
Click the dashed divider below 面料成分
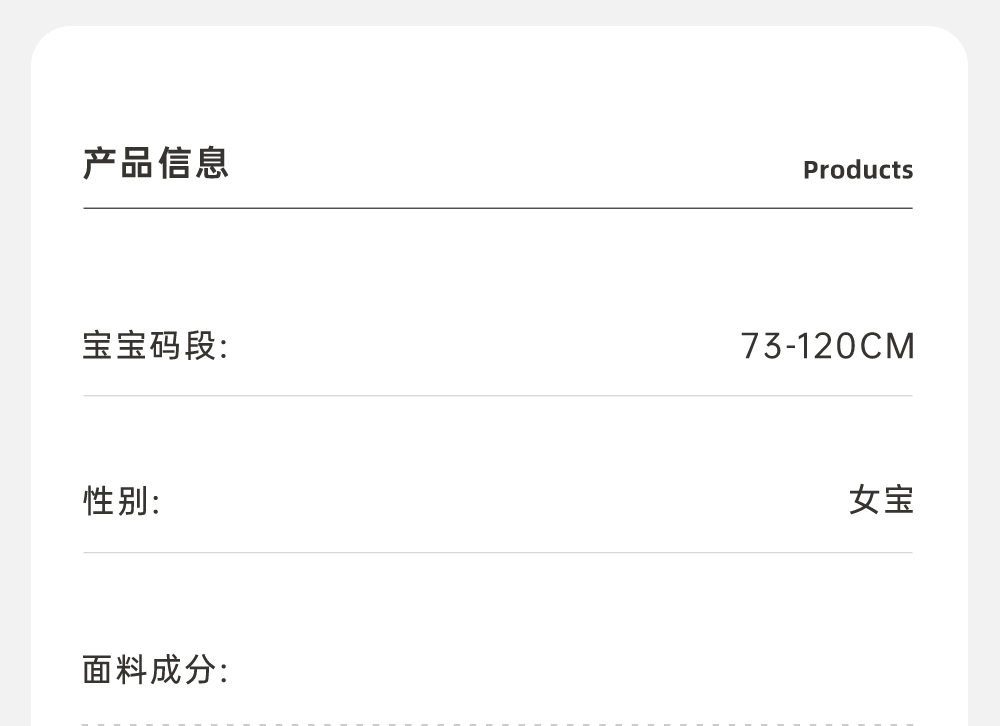[x=498, y=723]
